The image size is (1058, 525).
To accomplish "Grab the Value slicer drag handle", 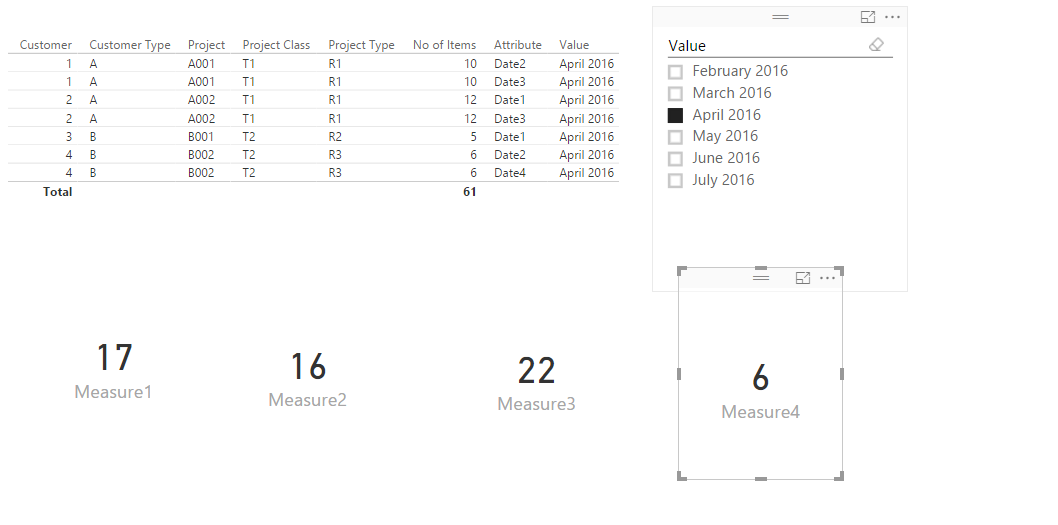I will pos(780,17).
